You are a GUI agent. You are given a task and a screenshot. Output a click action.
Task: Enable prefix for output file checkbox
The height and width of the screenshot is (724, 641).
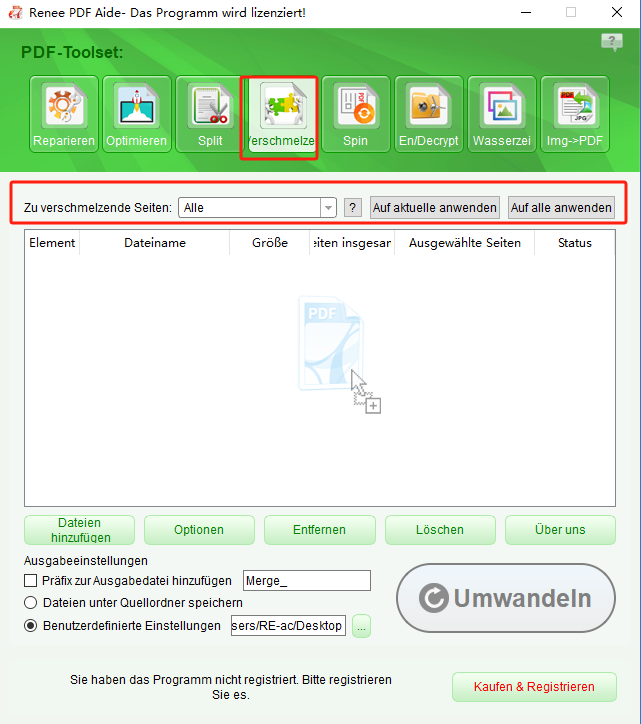tap(30, 580)
